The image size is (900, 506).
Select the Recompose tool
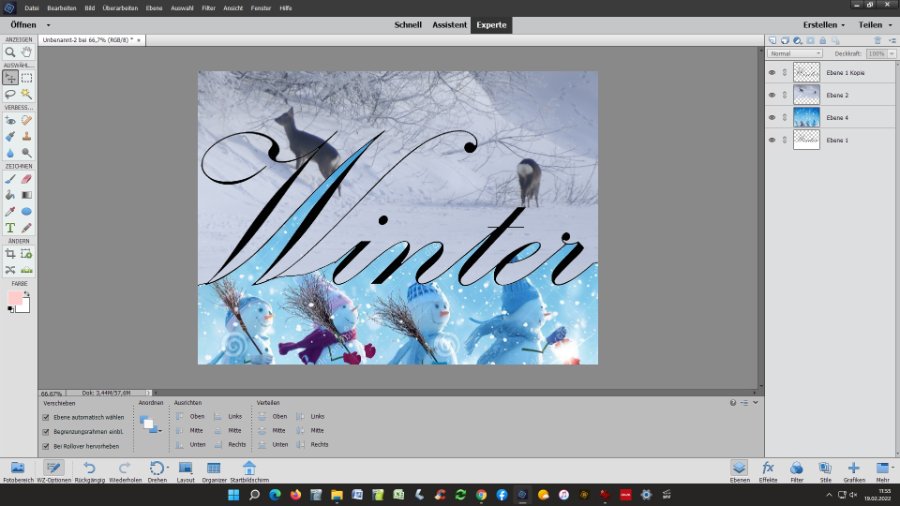click(26, 254)
